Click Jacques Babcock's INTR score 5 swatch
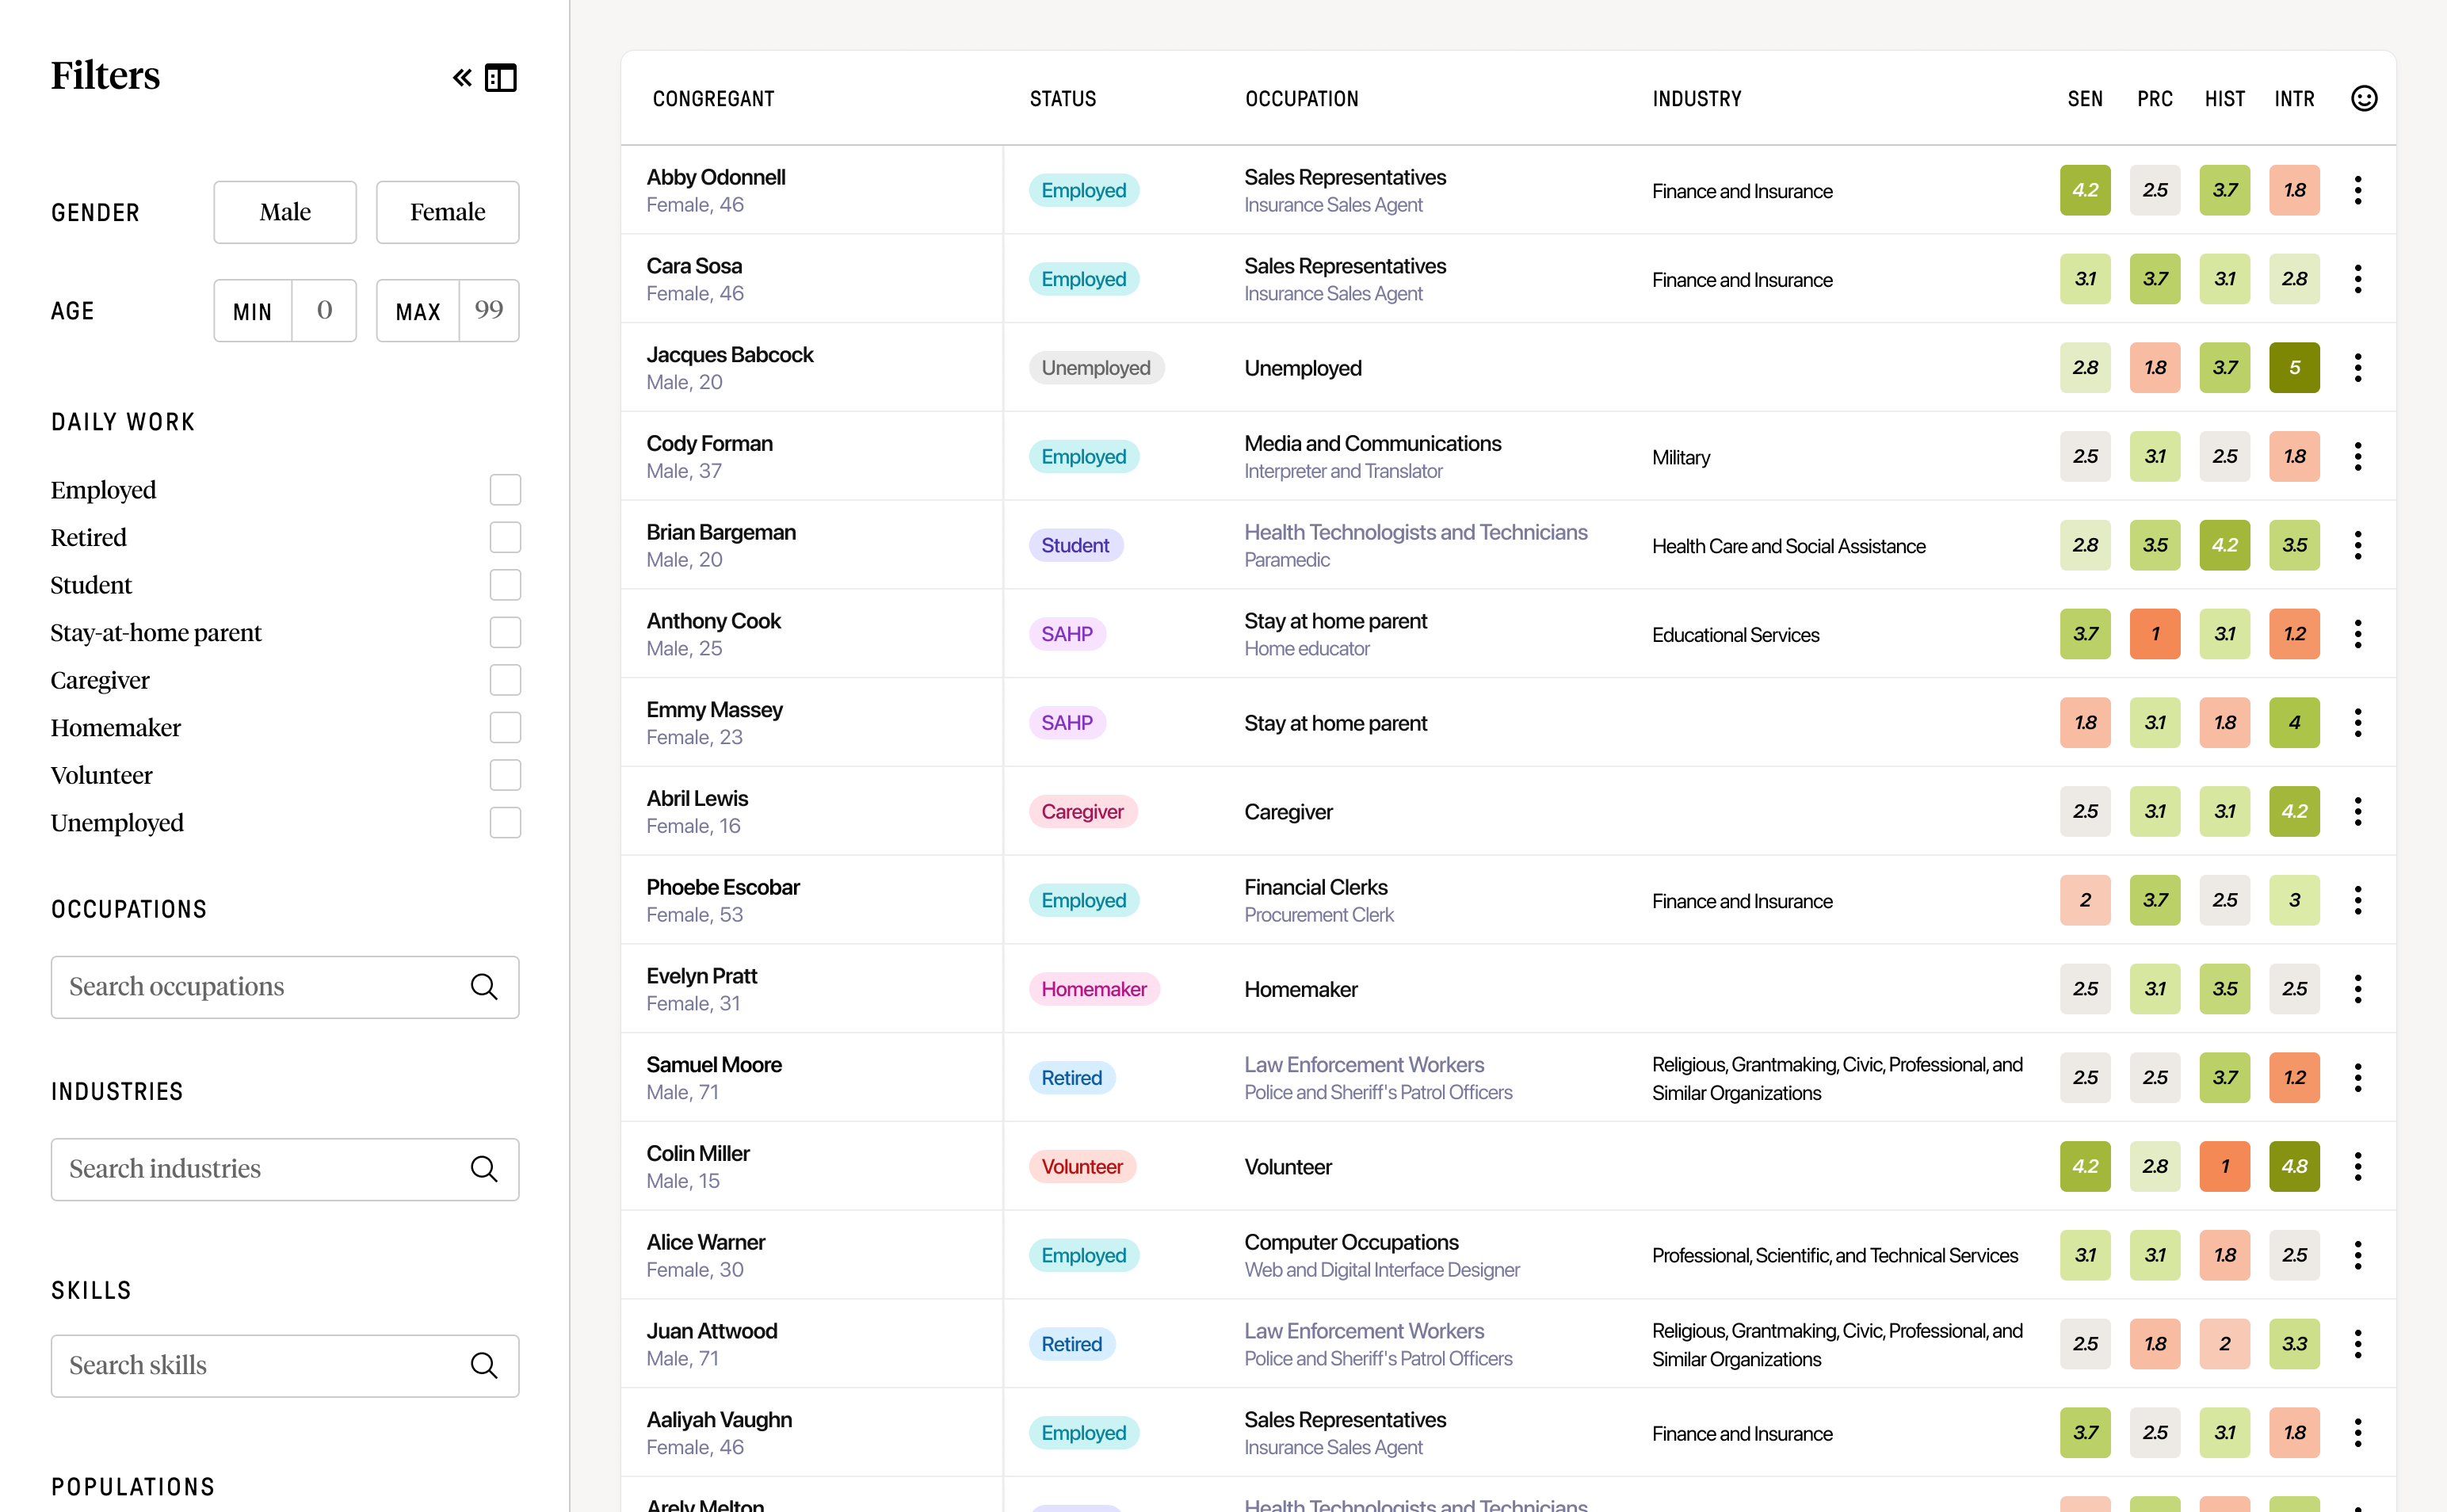 coord(2294,368)
